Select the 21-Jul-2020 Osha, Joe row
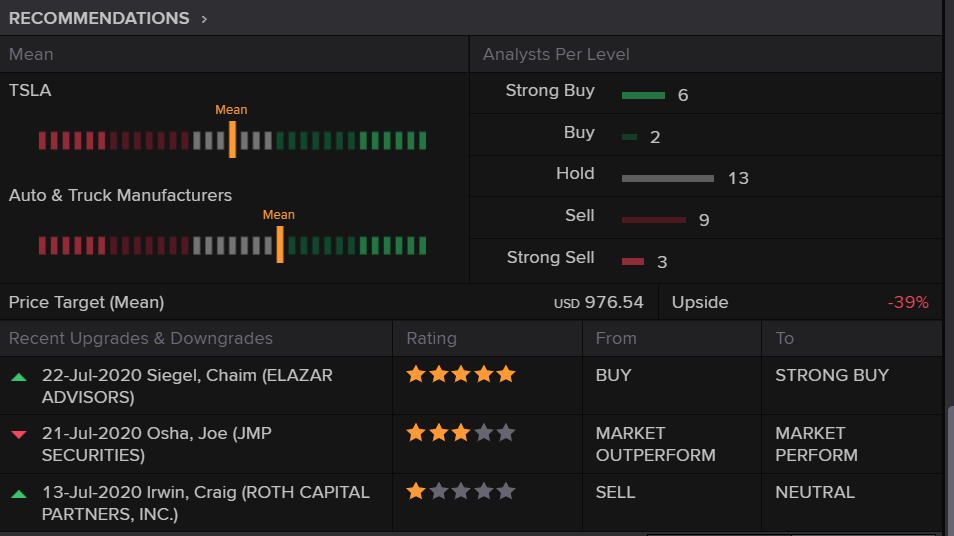 tap(156, 444)
